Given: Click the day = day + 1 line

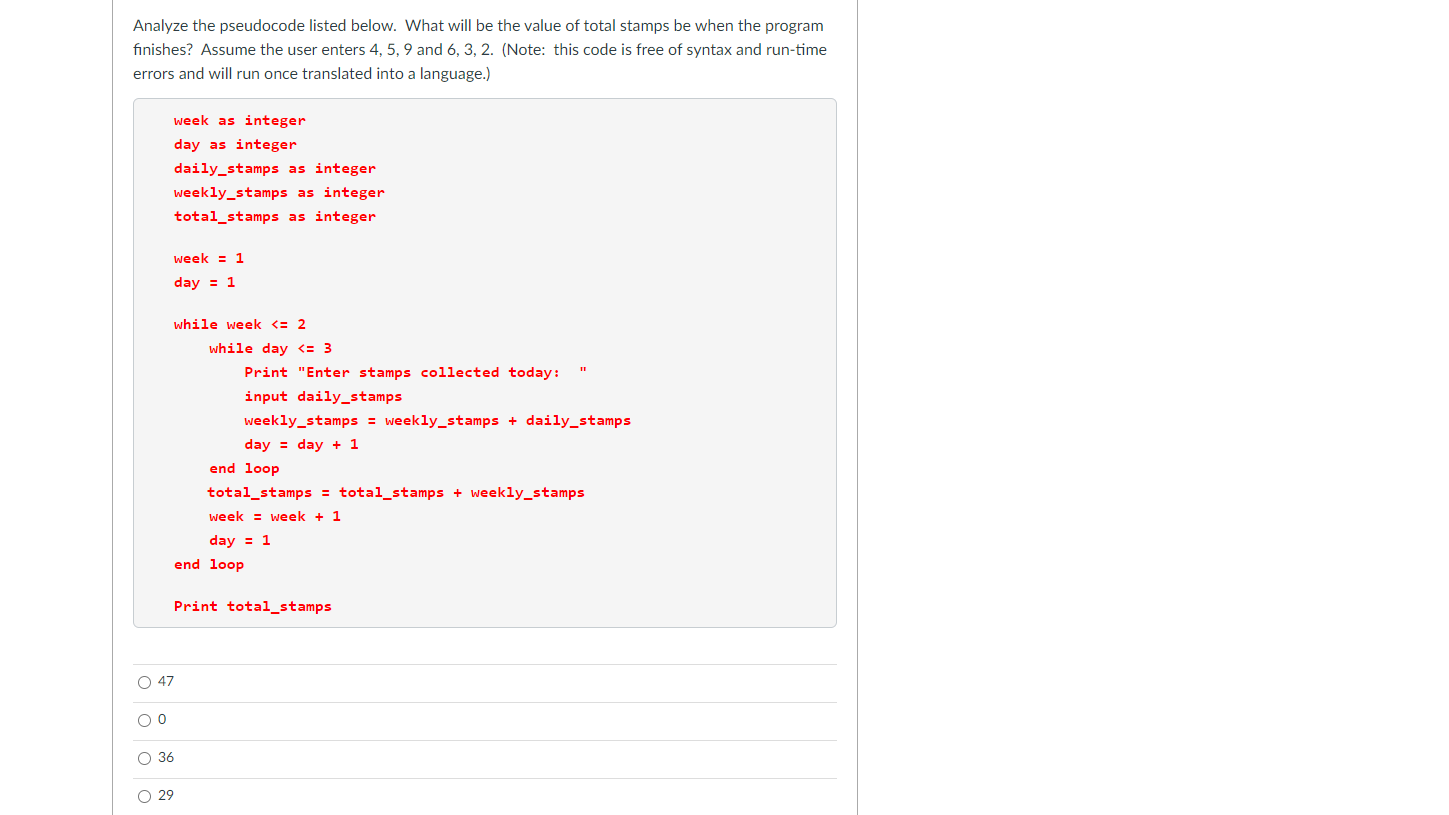Looking at the screenshot, I should point(301,444).
